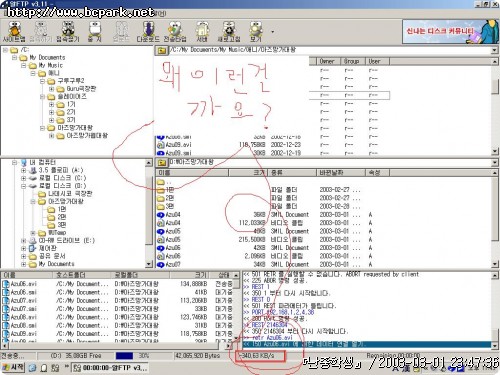The height and width of the screenshot is (375, 500).
Task: Open the local D: path dropdown
Action: [495, 163]
